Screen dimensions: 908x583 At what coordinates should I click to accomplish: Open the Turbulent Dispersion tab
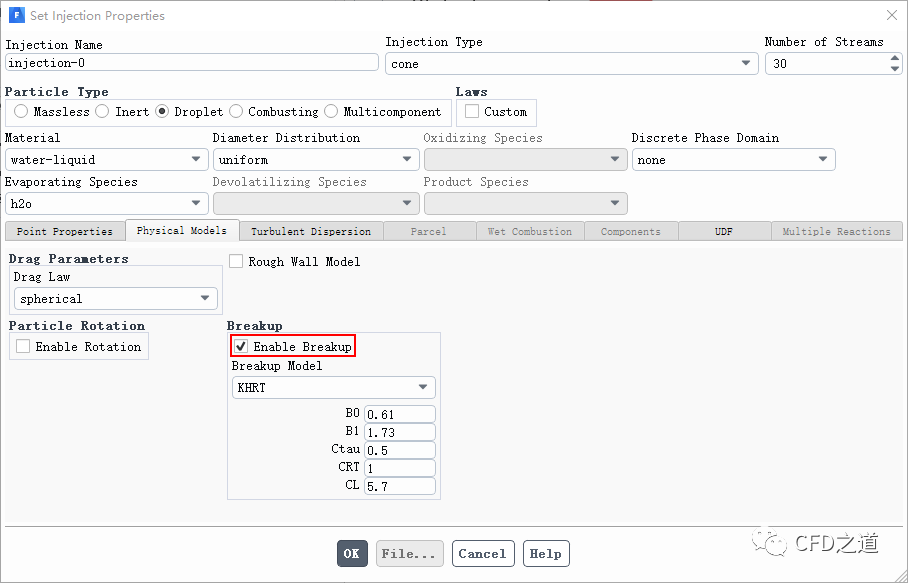point(310,231)
